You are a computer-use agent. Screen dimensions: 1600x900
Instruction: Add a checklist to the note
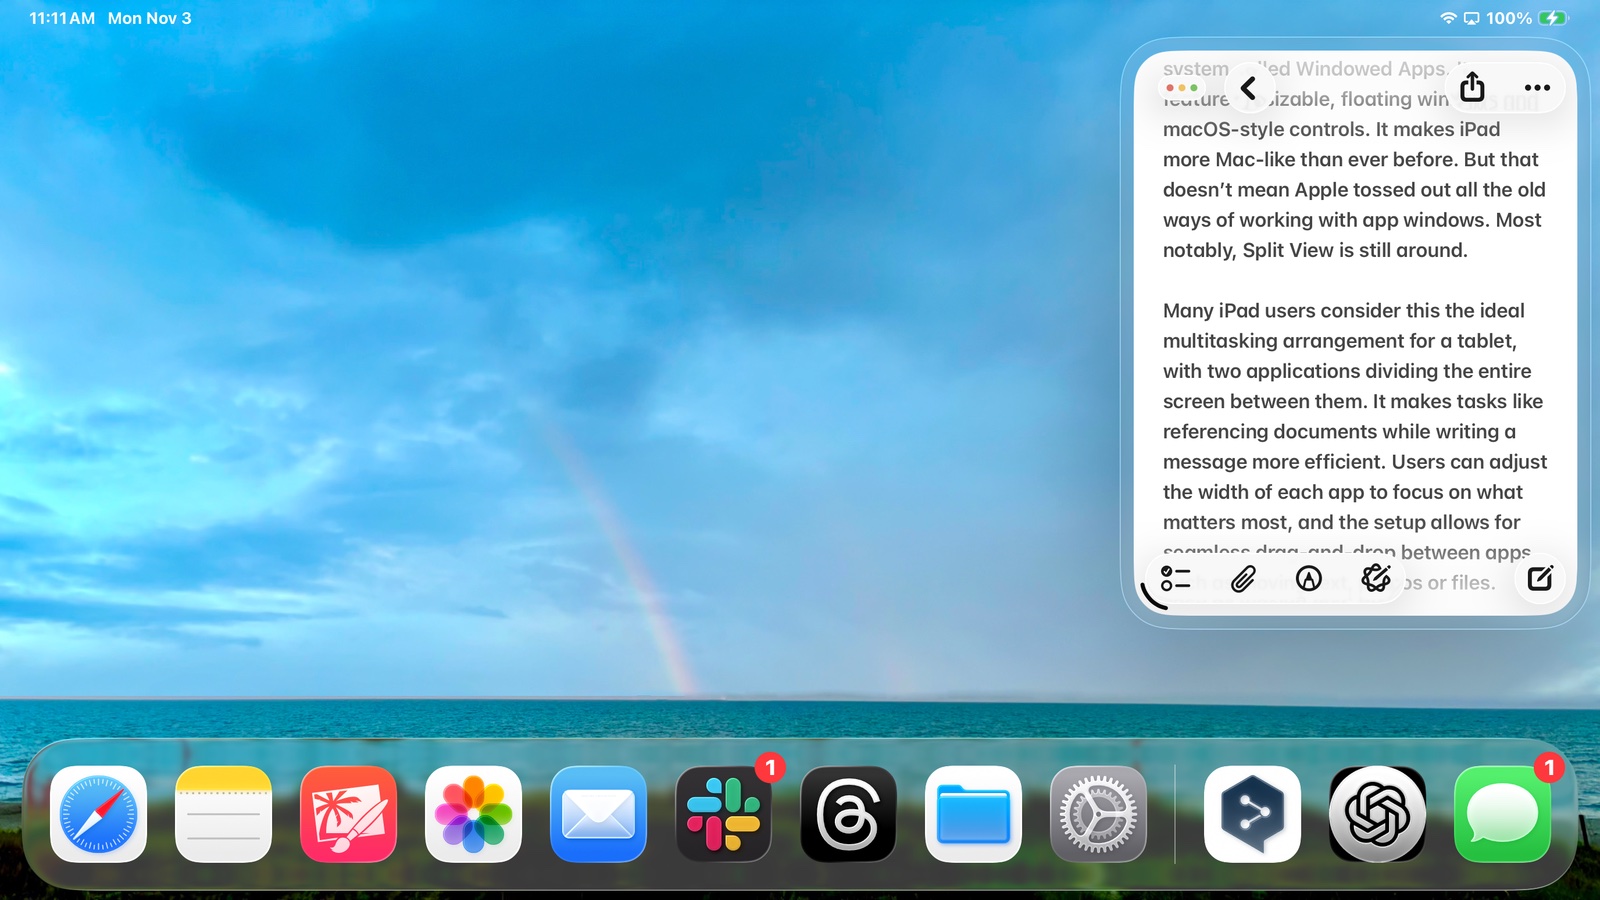(1175, 578)
